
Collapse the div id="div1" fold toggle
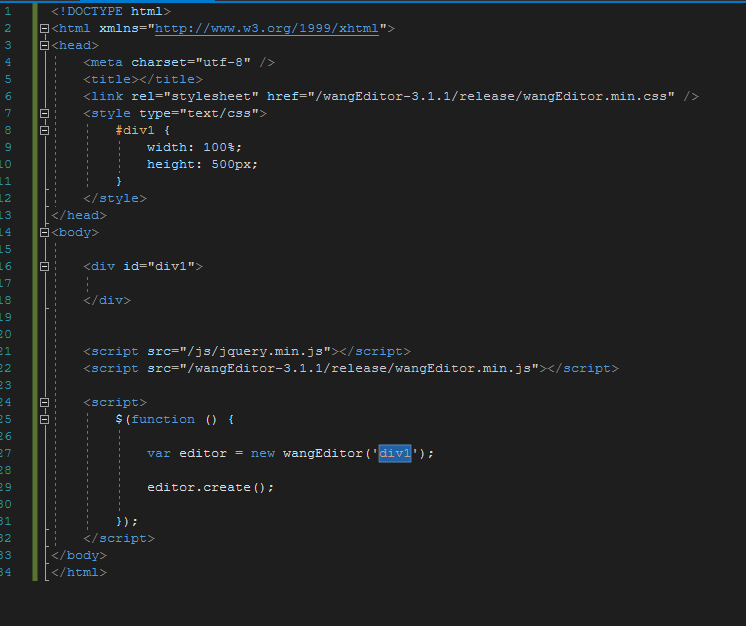click(44, 266)
